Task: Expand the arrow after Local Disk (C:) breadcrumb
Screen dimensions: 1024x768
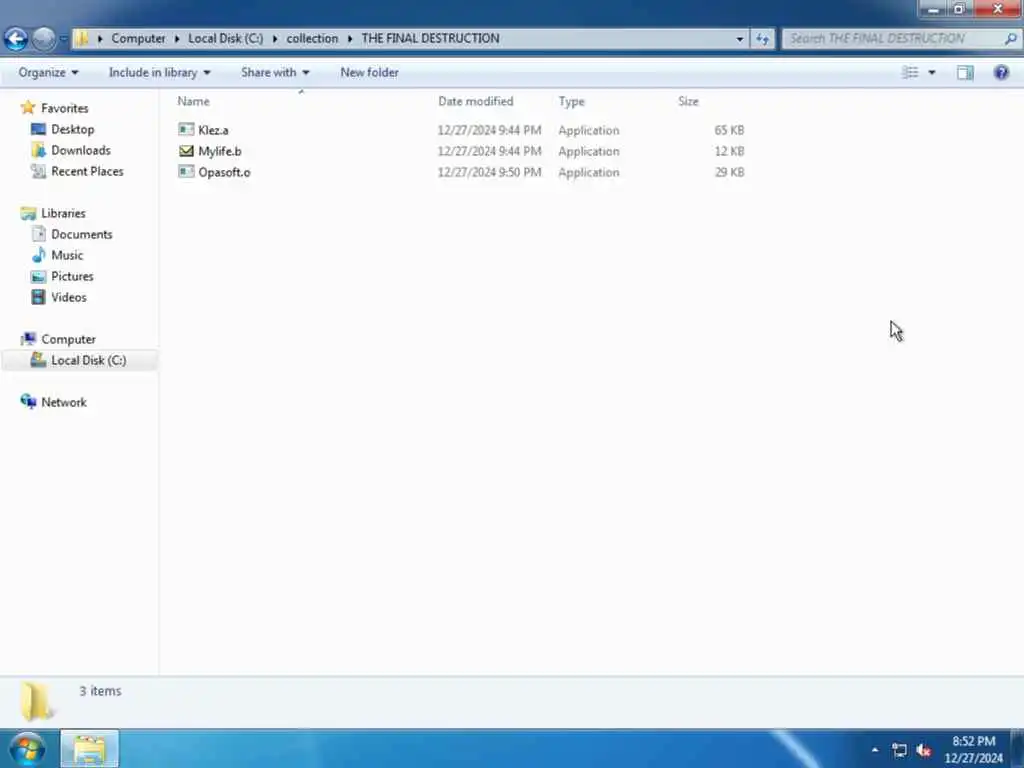Action: coord(274,39)
